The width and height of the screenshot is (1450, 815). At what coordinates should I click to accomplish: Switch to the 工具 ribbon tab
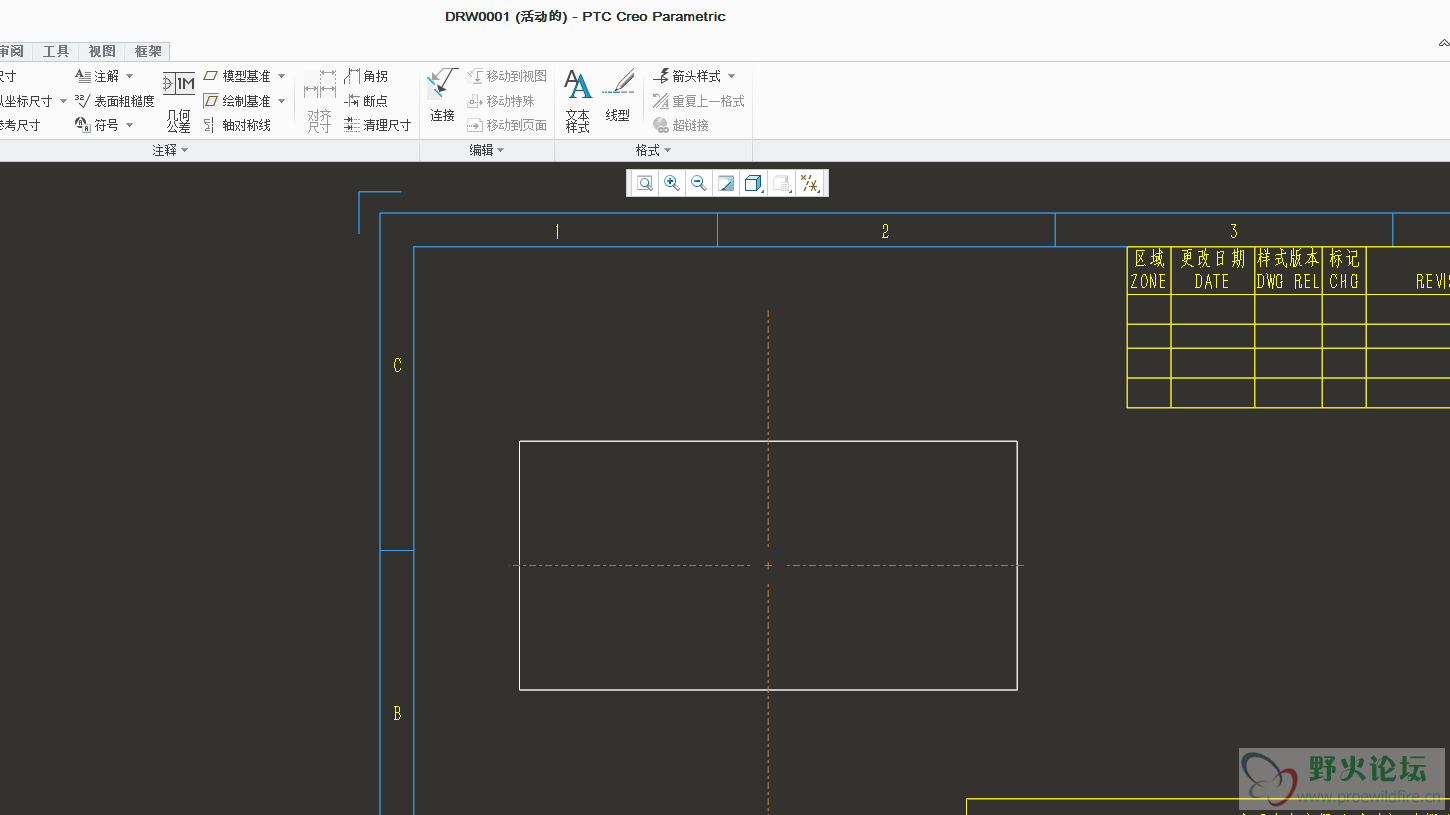tap(56, 51)
